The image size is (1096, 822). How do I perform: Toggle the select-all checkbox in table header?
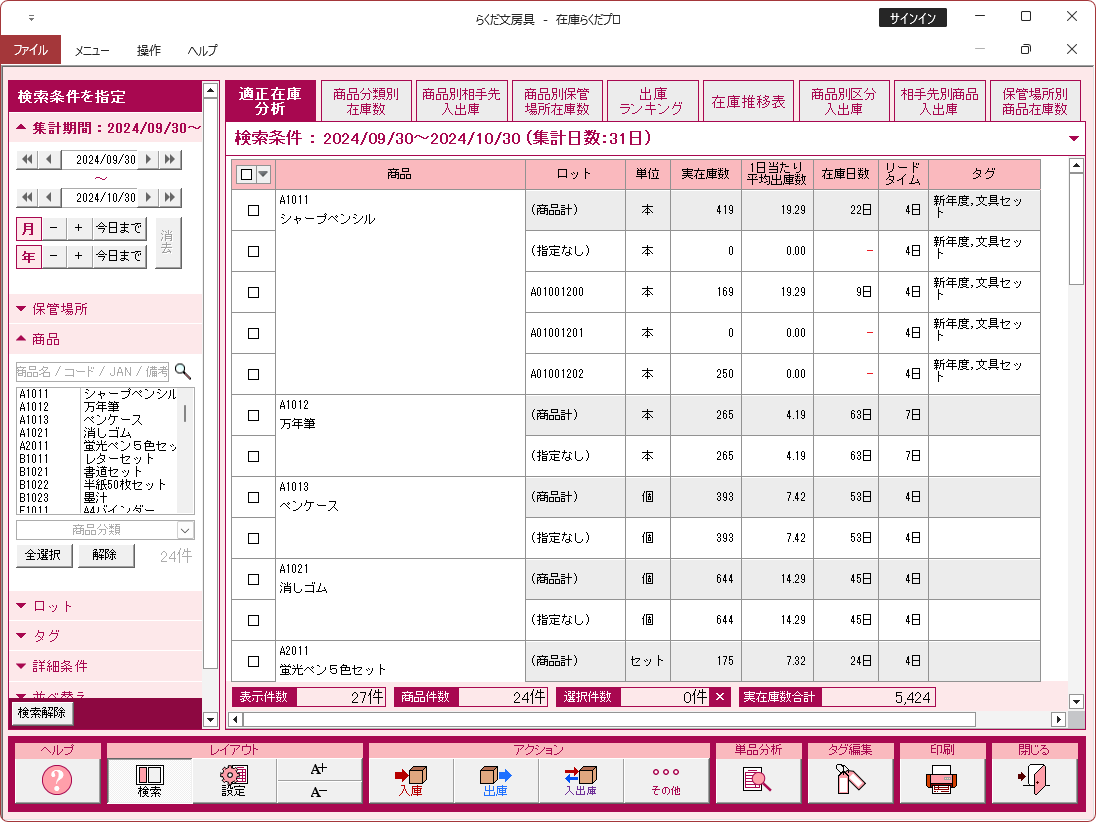tap(245, 172)
